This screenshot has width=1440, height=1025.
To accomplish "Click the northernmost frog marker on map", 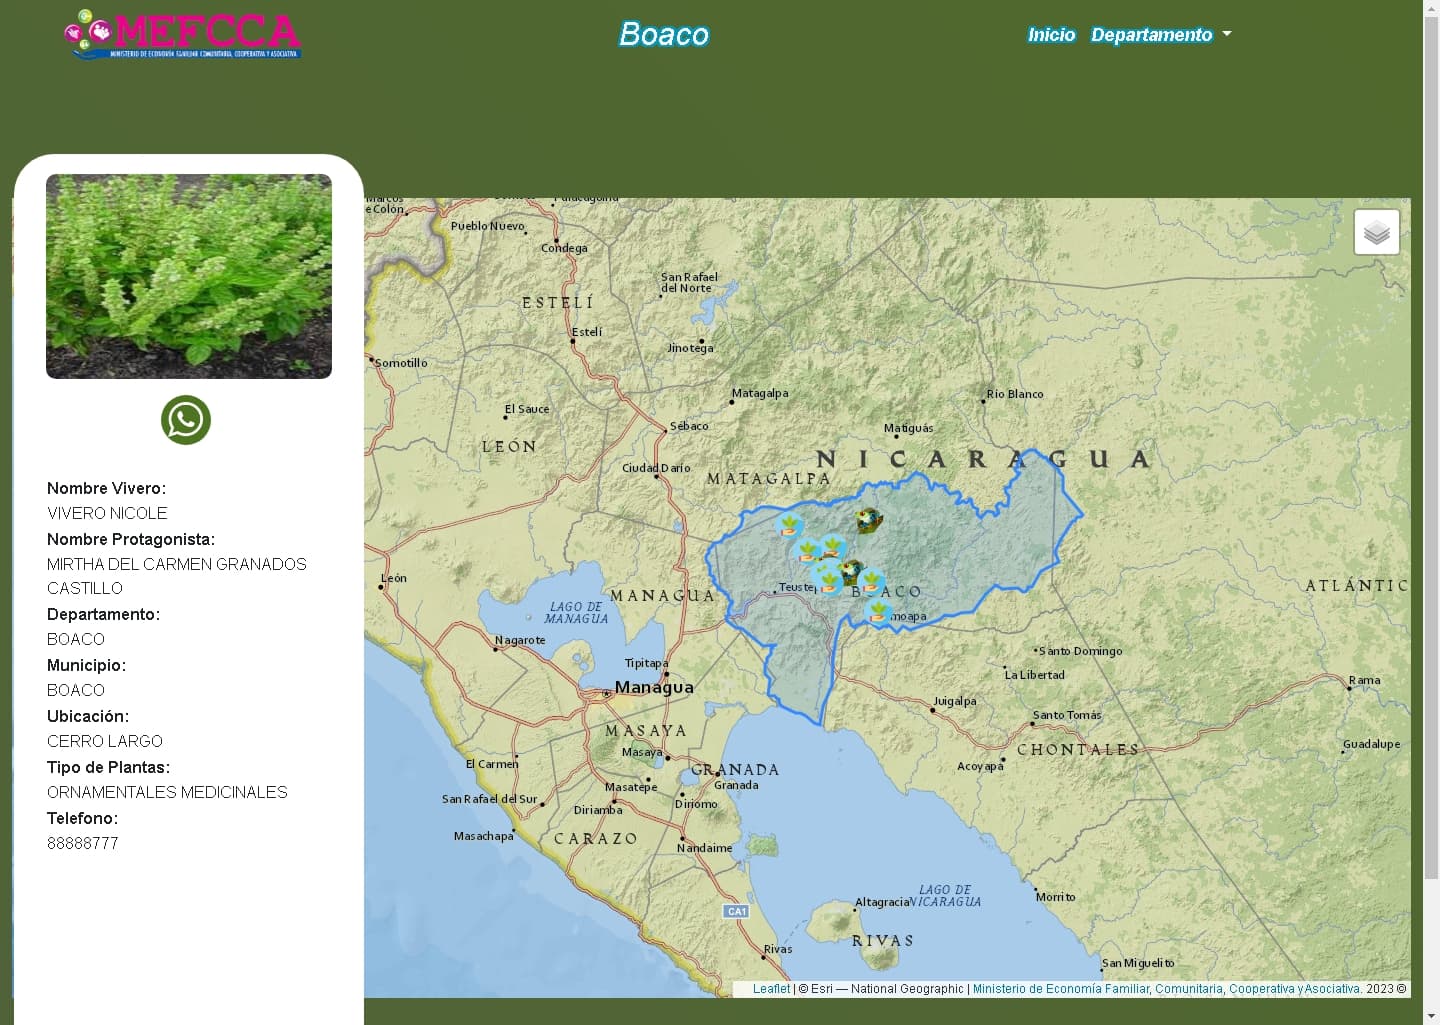I will 868,520.
